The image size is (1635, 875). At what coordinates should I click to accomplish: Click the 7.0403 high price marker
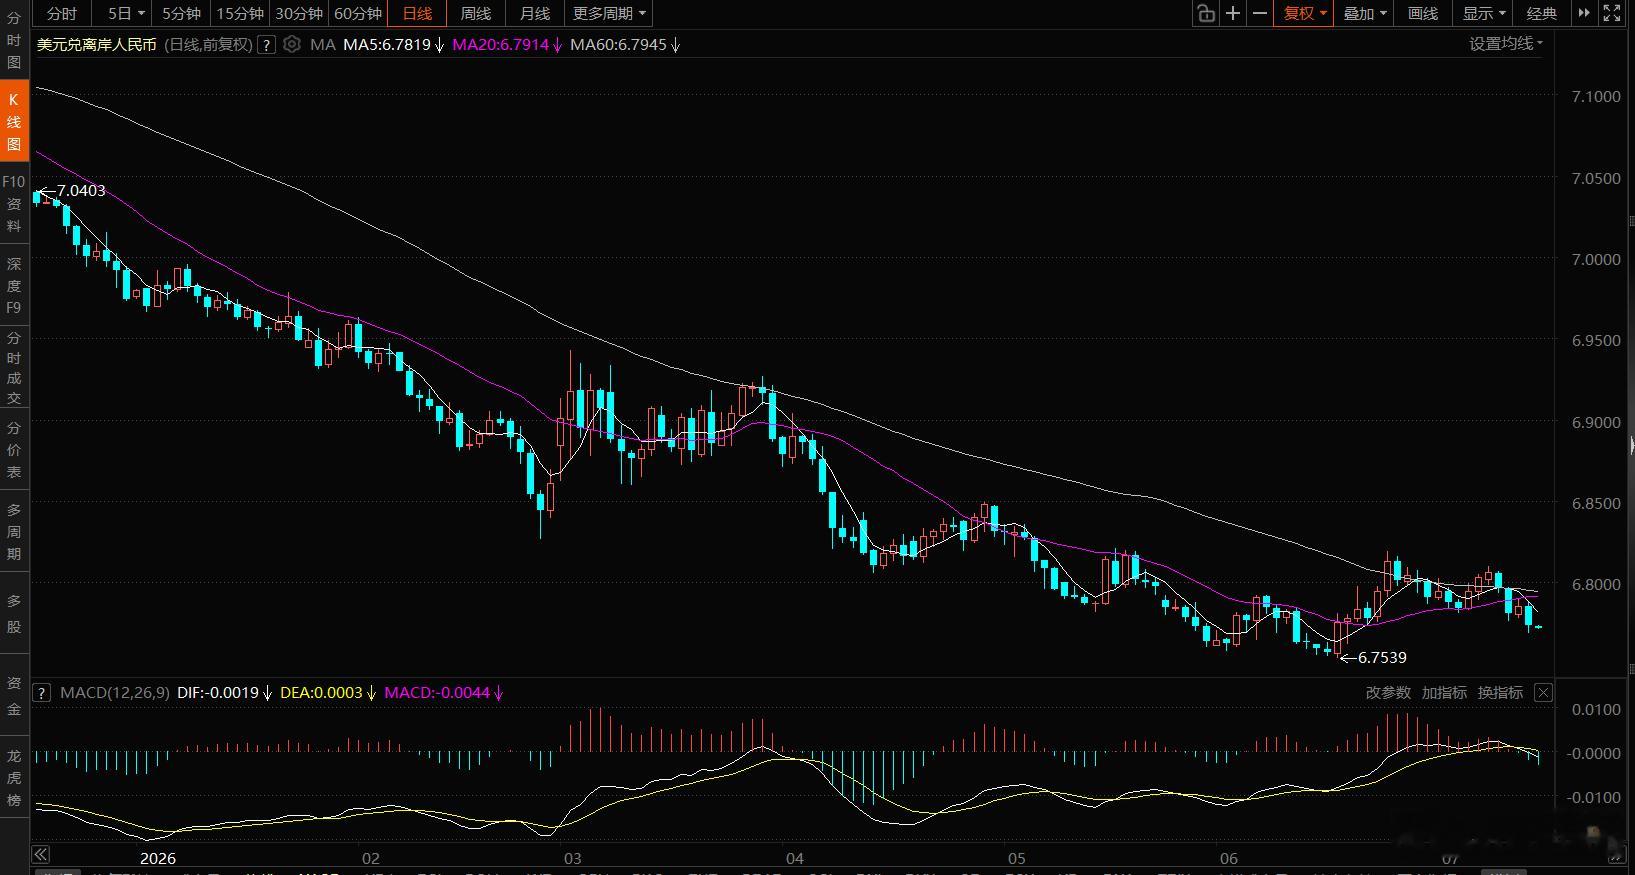80,191
